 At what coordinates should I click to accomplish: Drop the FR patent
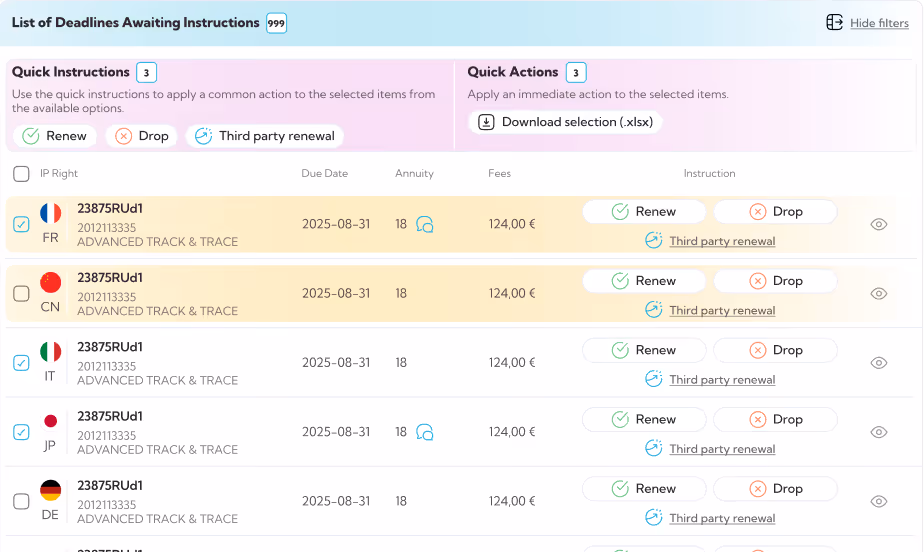coord(776,211)
